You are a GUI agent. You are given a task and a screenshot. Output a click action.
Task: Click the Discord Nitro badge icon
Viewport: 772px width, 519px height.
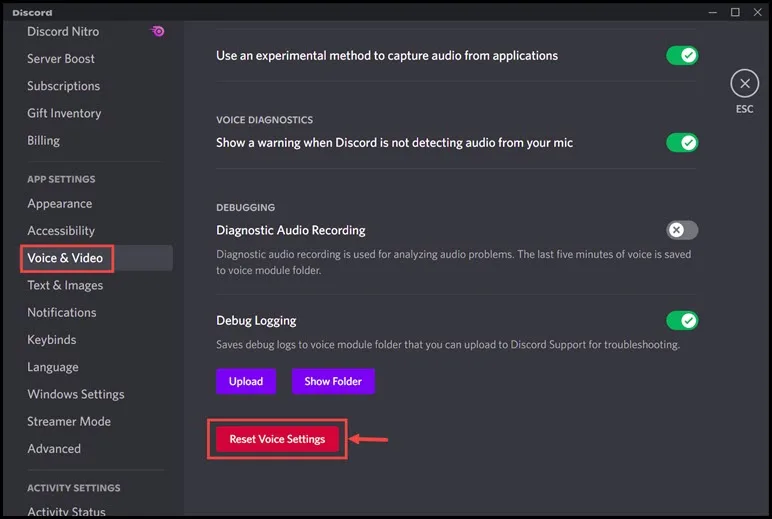pyautogui.click(x=158, y=32)
